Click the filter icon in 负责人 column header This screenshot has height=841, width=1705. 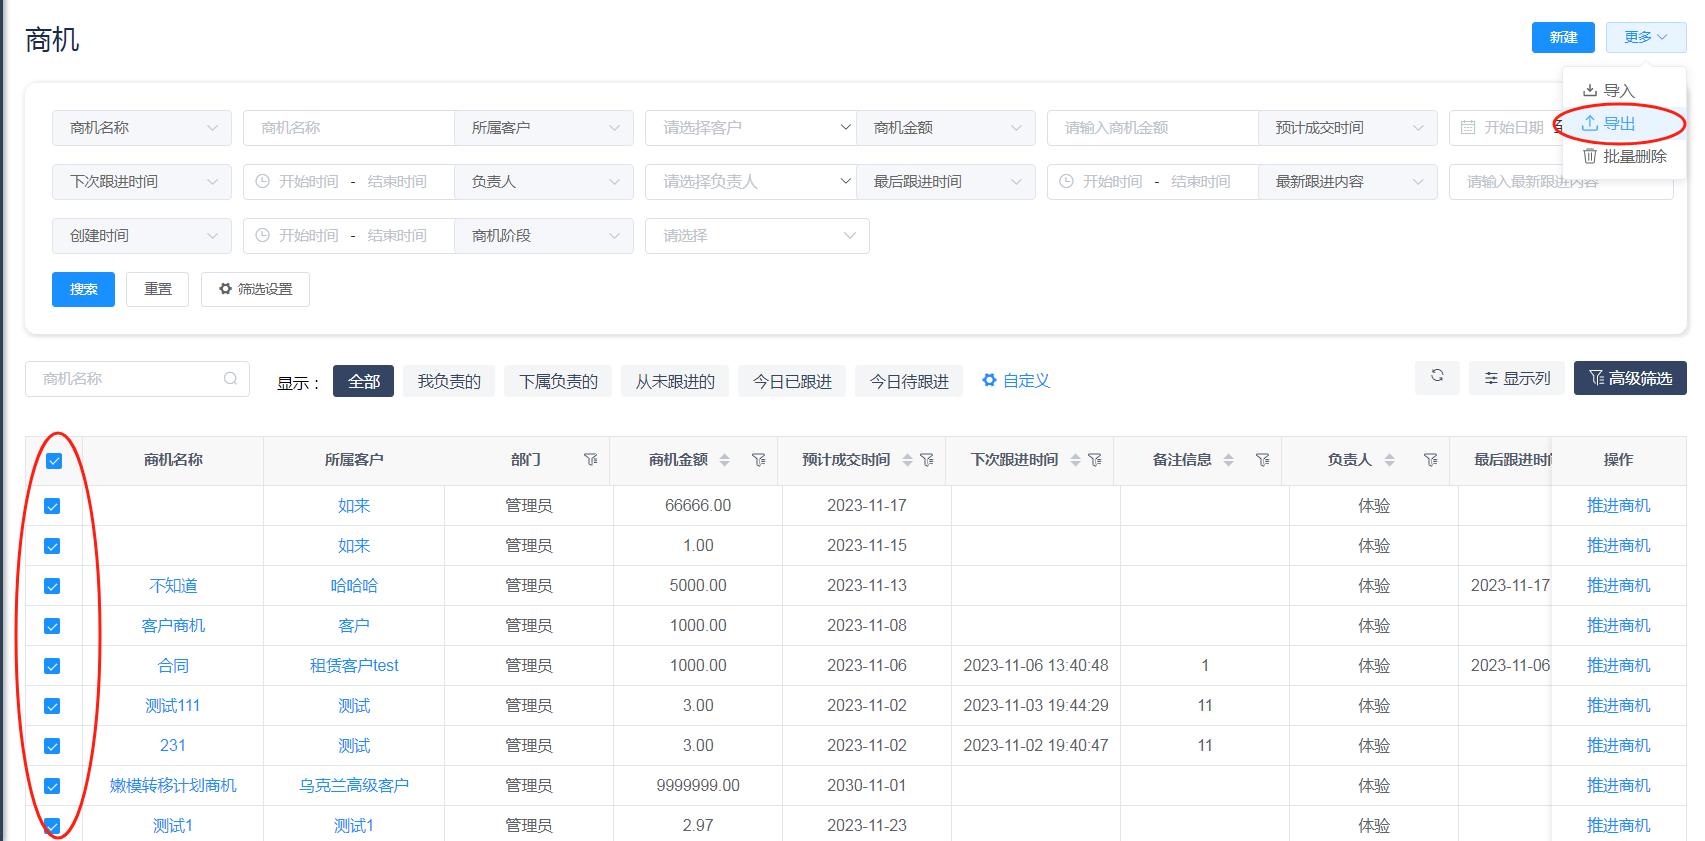1431,460
